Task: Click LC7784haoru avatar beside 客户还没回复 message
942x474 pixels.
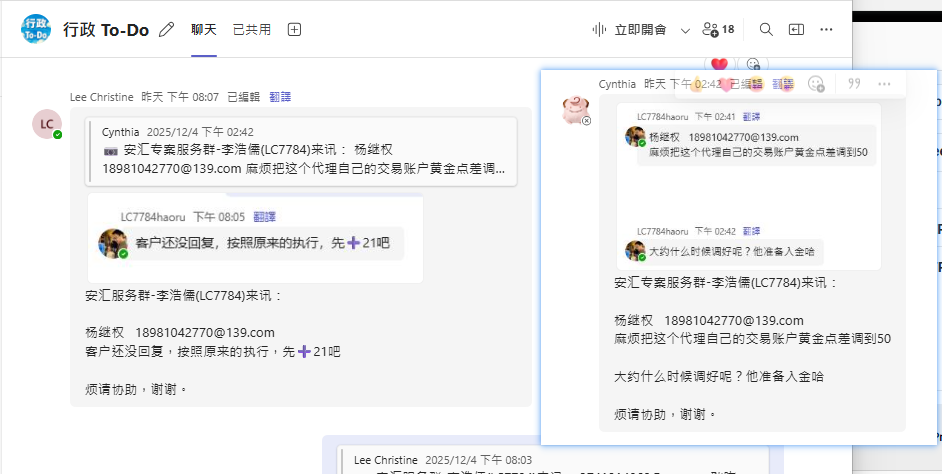Action: tap(114, 243)
